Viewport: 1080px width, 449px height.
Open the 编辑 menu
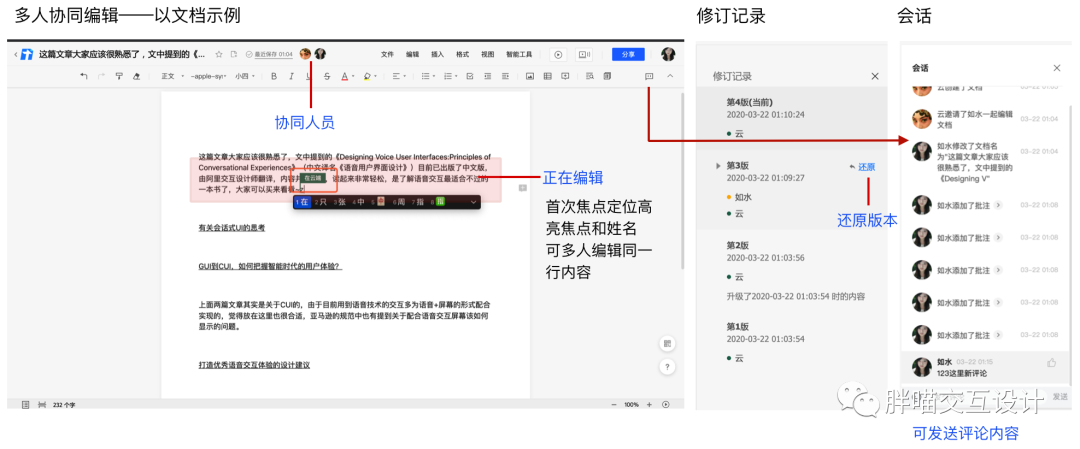tap(412, 54)
